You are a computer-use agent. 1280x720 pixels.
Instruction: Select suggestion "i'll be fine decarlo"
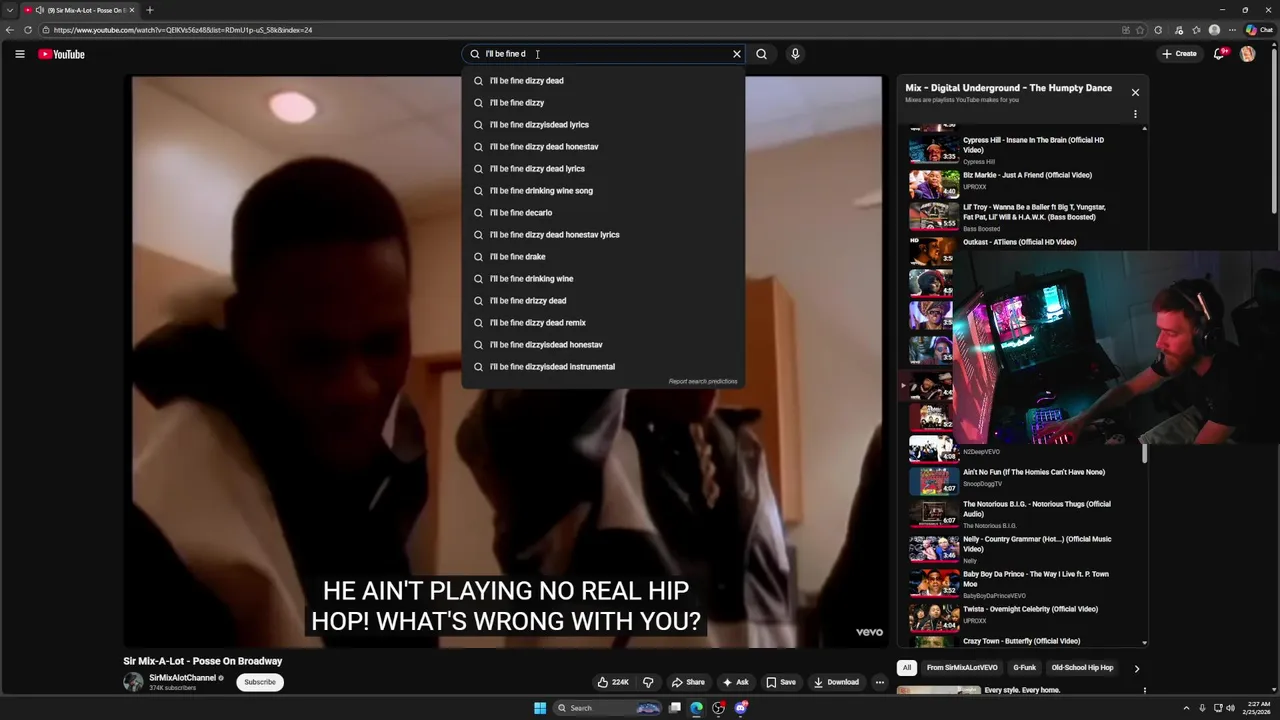coord(603,213)
